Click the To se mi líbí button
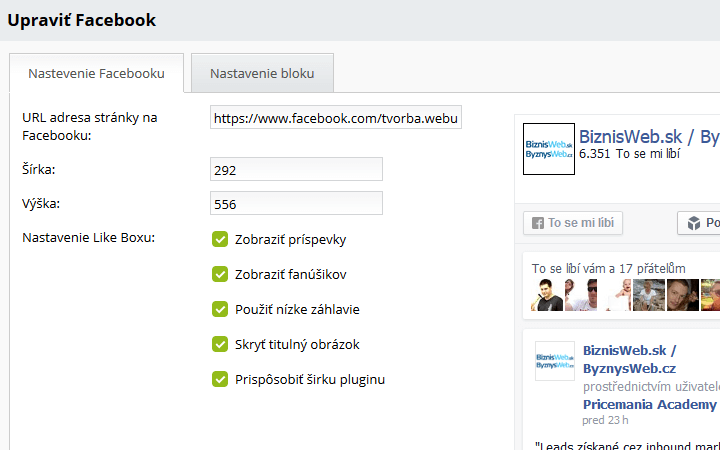 [573, 223]
